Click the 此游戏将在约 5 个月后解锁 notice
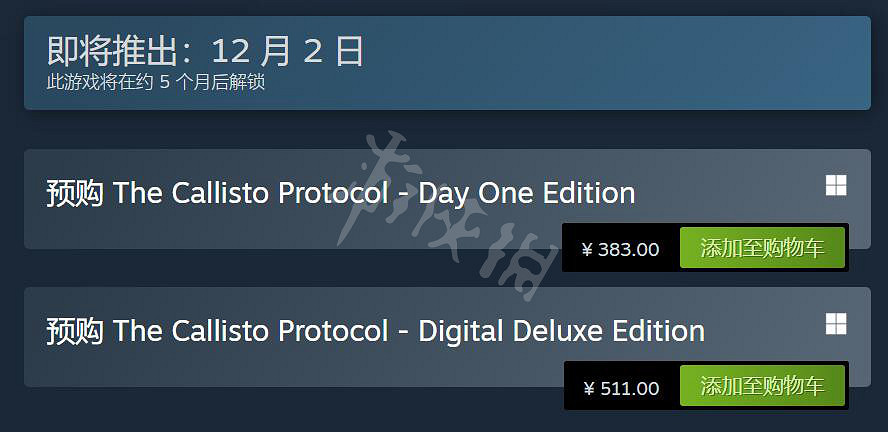Viewport: 888px width, 432px height. 156,82
